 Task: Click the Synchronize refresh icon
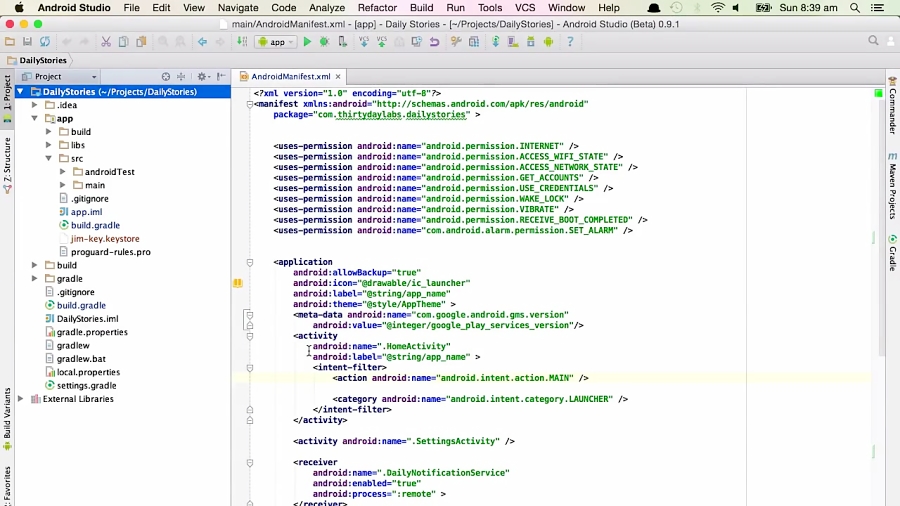[45, 42]
